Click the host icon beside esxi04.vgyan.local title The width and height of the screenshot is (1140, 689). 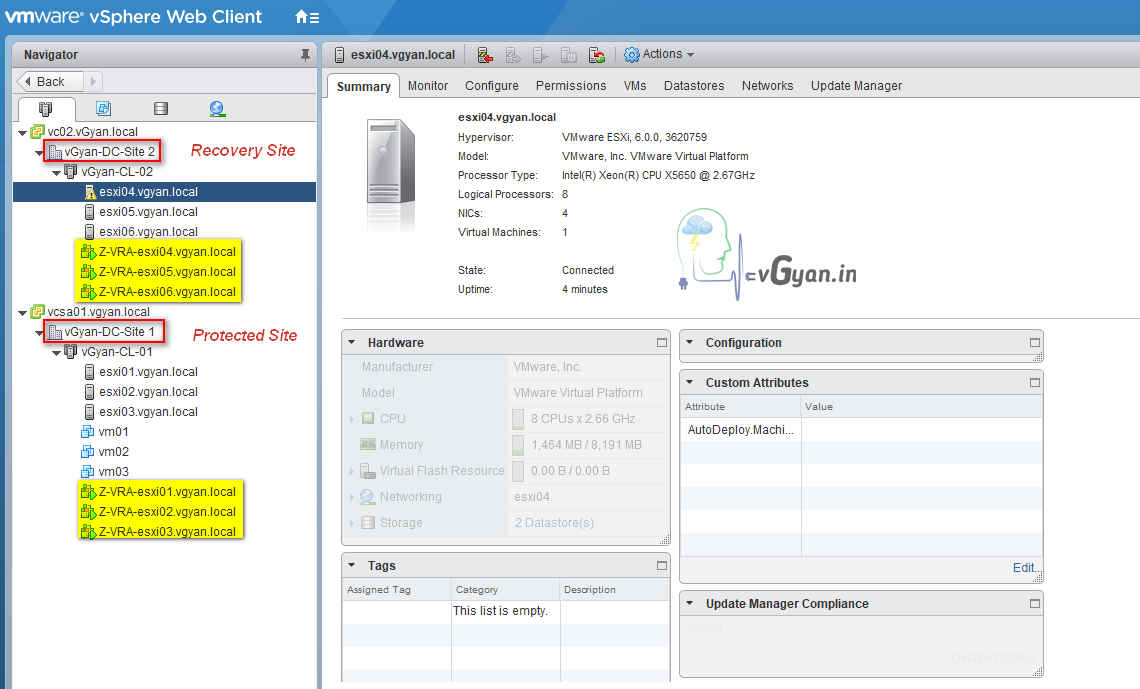click(339, 55)
